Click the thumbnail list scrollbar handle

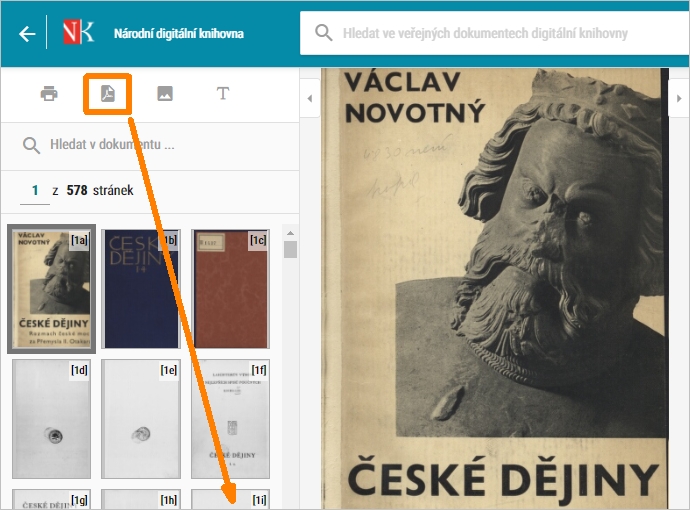[290, 249]
